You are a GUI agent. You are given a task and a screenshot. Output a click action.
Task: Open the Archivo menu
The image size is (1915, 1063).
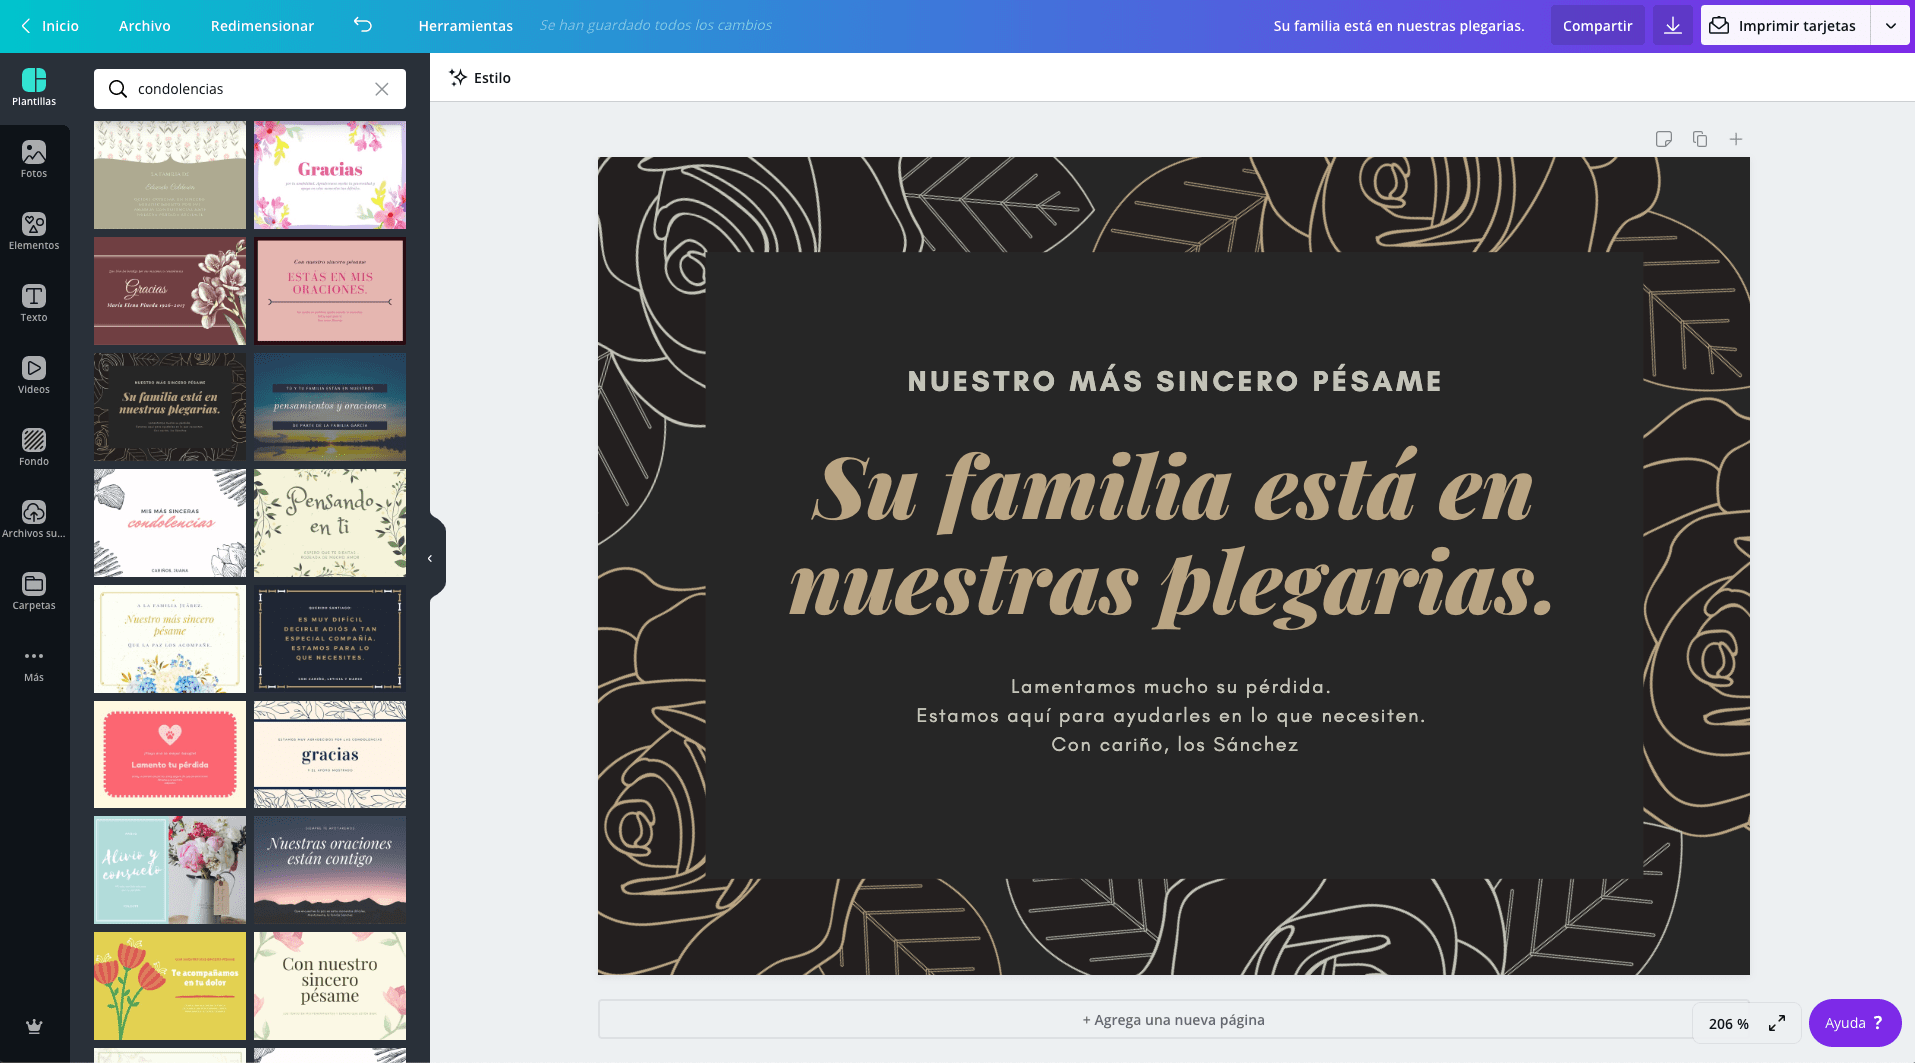[x=145, y=26]
